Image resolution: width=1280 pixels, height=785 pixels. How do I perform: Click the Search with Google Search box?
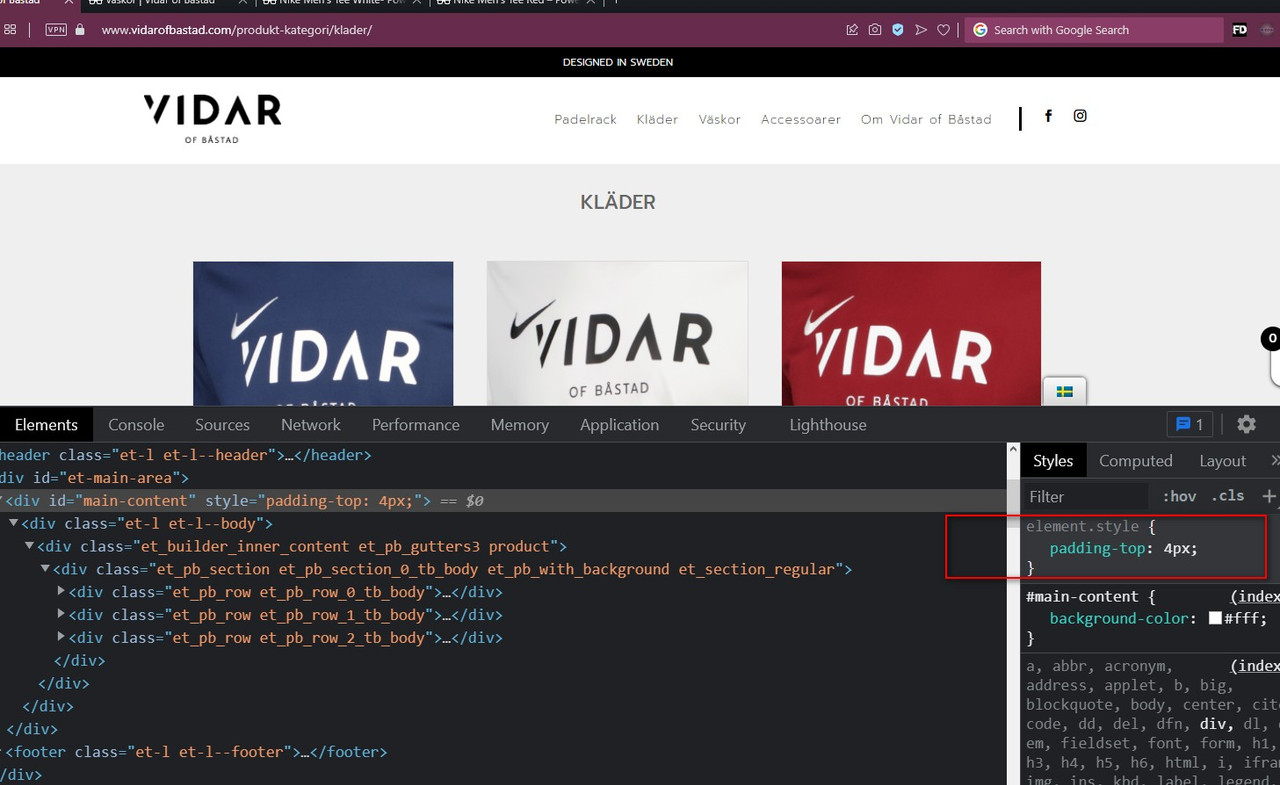pyautogui.click(x=1094, y=30)
